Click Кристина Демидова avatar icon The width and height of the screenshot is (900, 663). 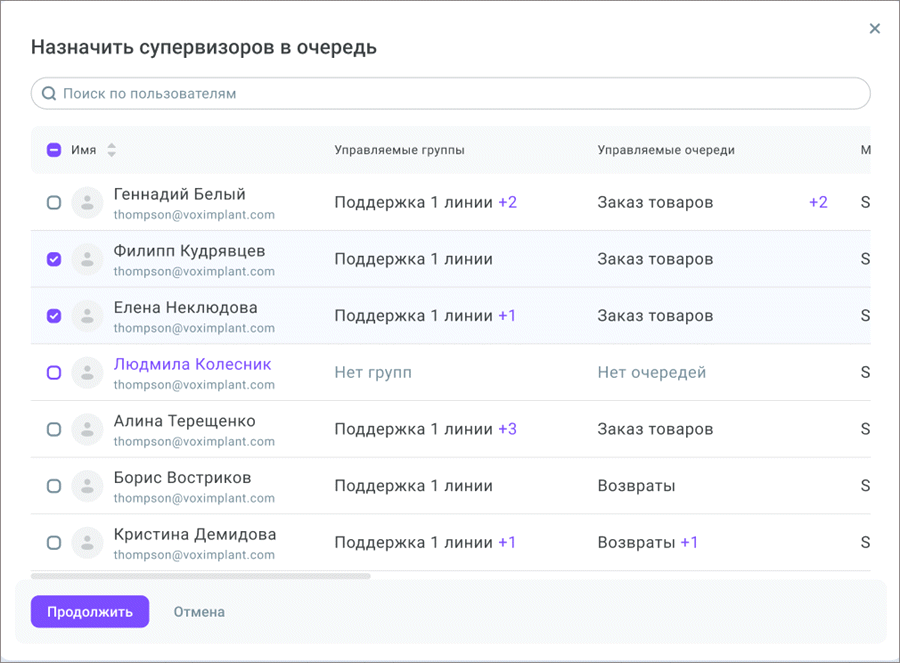87,542
